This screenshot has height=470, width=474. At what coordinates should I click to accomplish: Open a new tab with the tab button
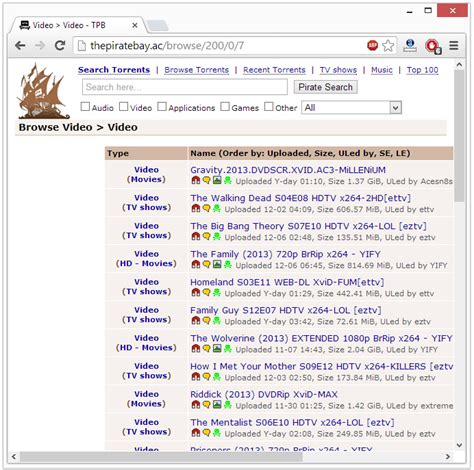tap(157, 25)
